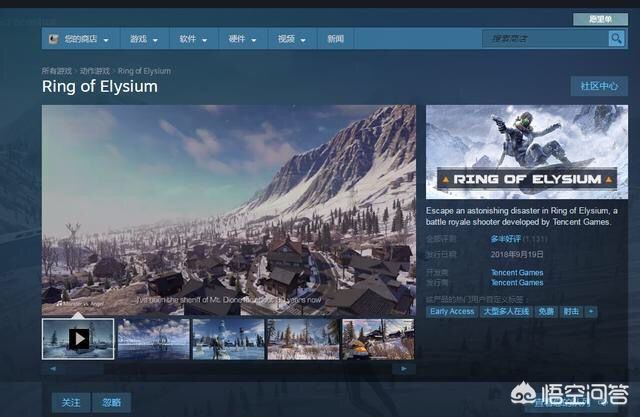
Task: Click the 关注 follow button
Action: point(71,403)
